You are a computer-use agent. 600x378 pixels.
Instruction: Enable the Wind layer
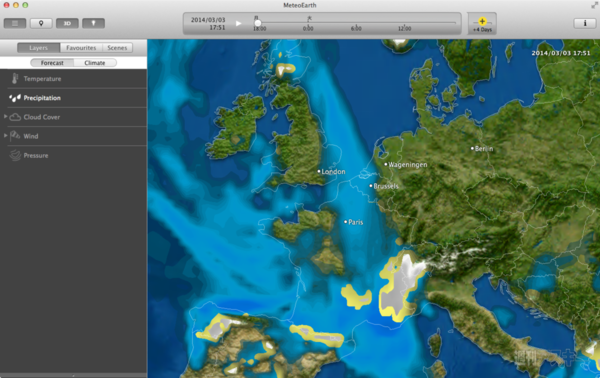(x=31, y=136)
